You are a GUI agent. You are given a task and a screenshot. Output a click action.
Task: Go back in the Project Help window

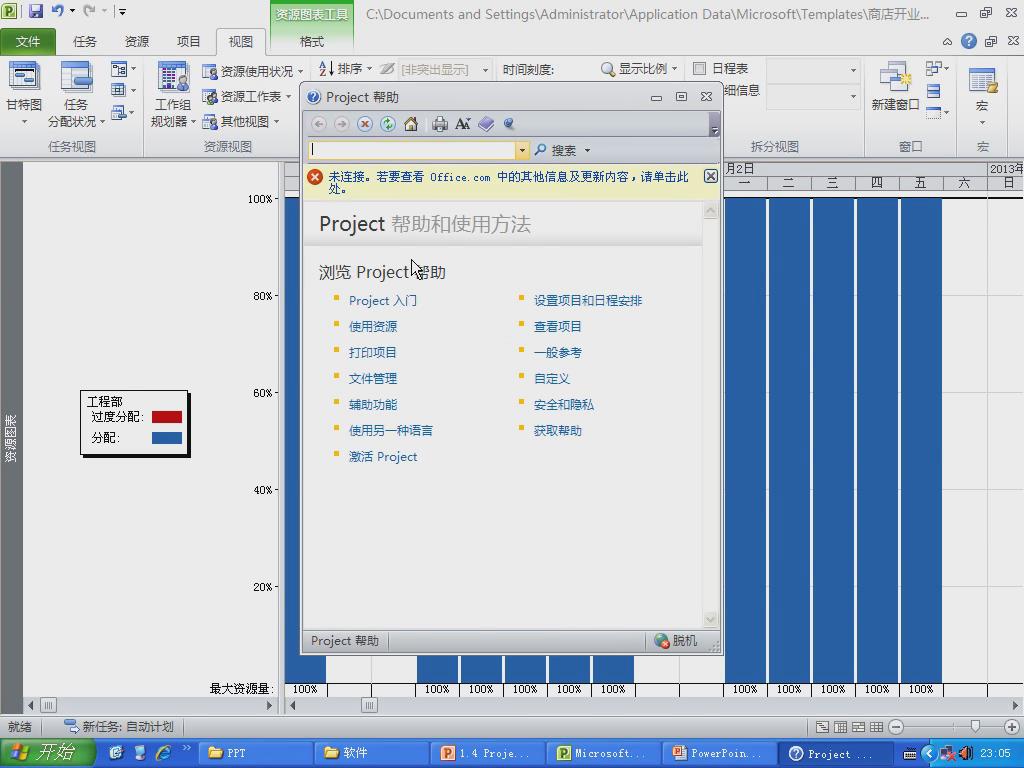[x=319, y=124]
